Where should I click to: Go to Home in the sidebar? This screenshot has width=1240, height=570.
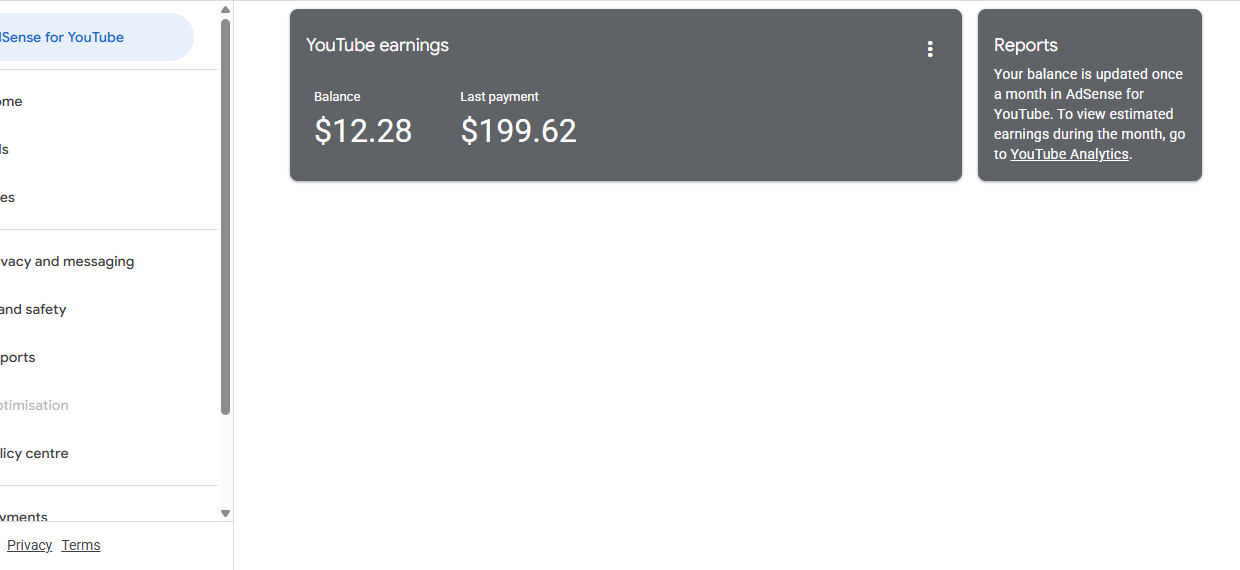tap(12, 101)
